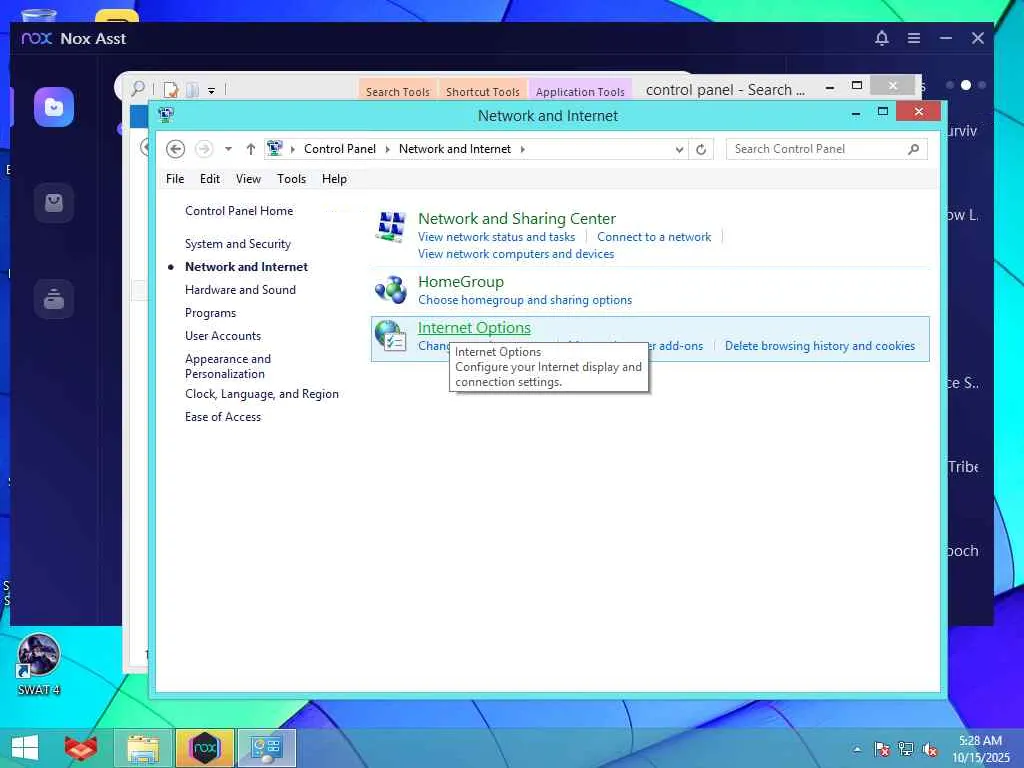Expand the address bar history dropdown

coord(679,150)
